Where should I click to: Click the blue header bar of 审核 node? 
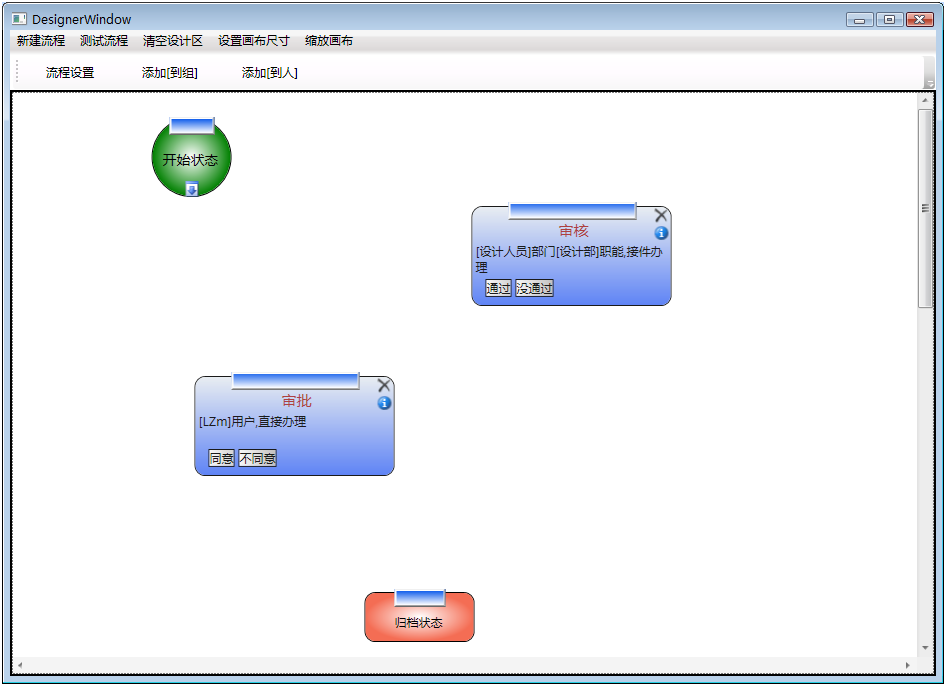tap(573, 211)
